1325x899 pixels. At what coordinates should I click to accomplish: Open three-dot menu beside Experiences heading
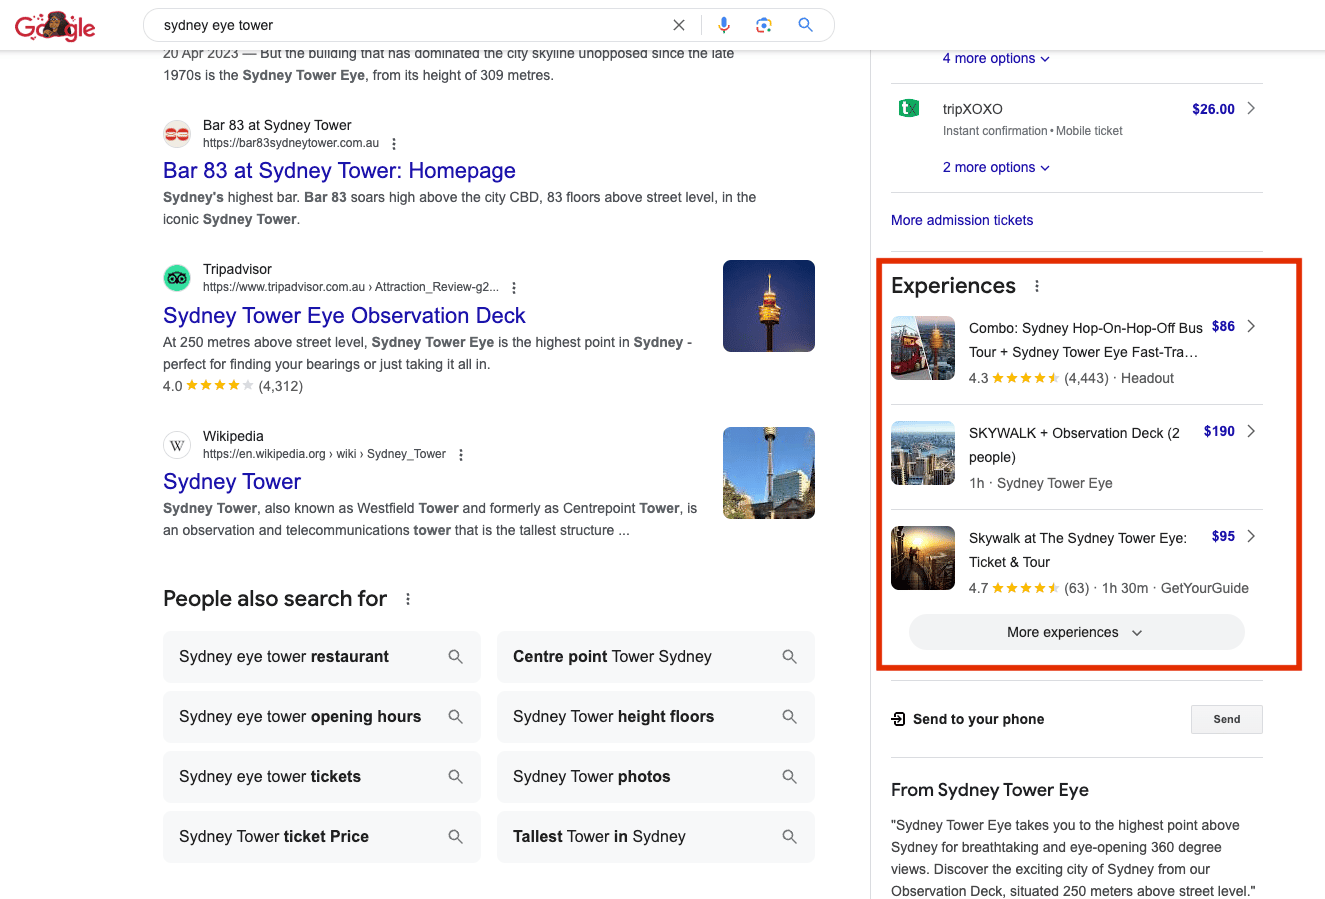(1037, 286)
